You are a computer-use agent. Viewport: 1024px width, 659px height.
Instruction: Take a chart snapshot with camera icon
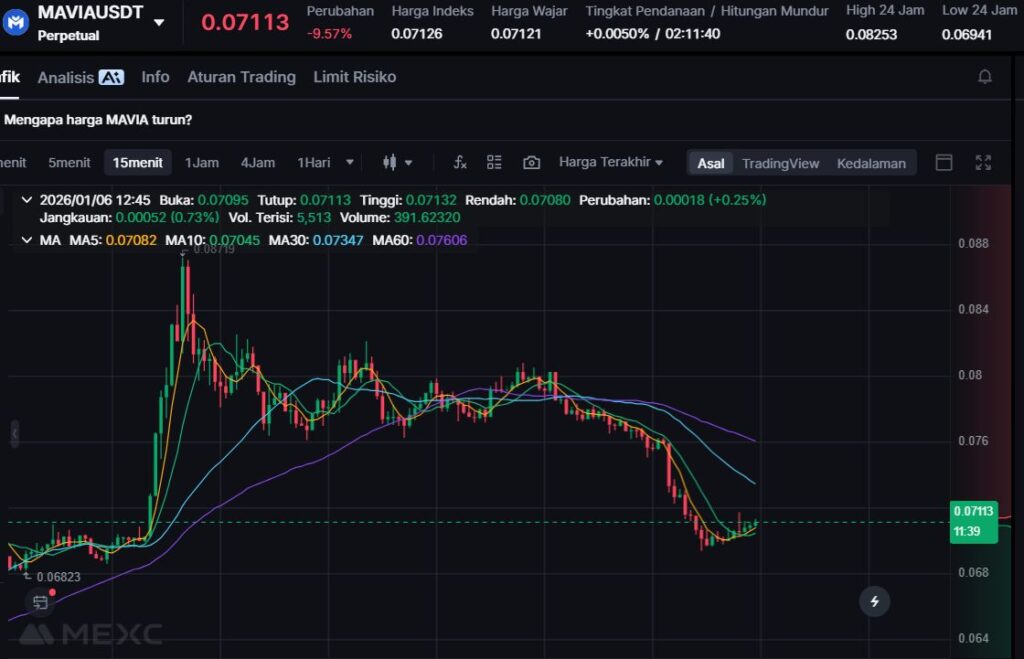[531, 163]
